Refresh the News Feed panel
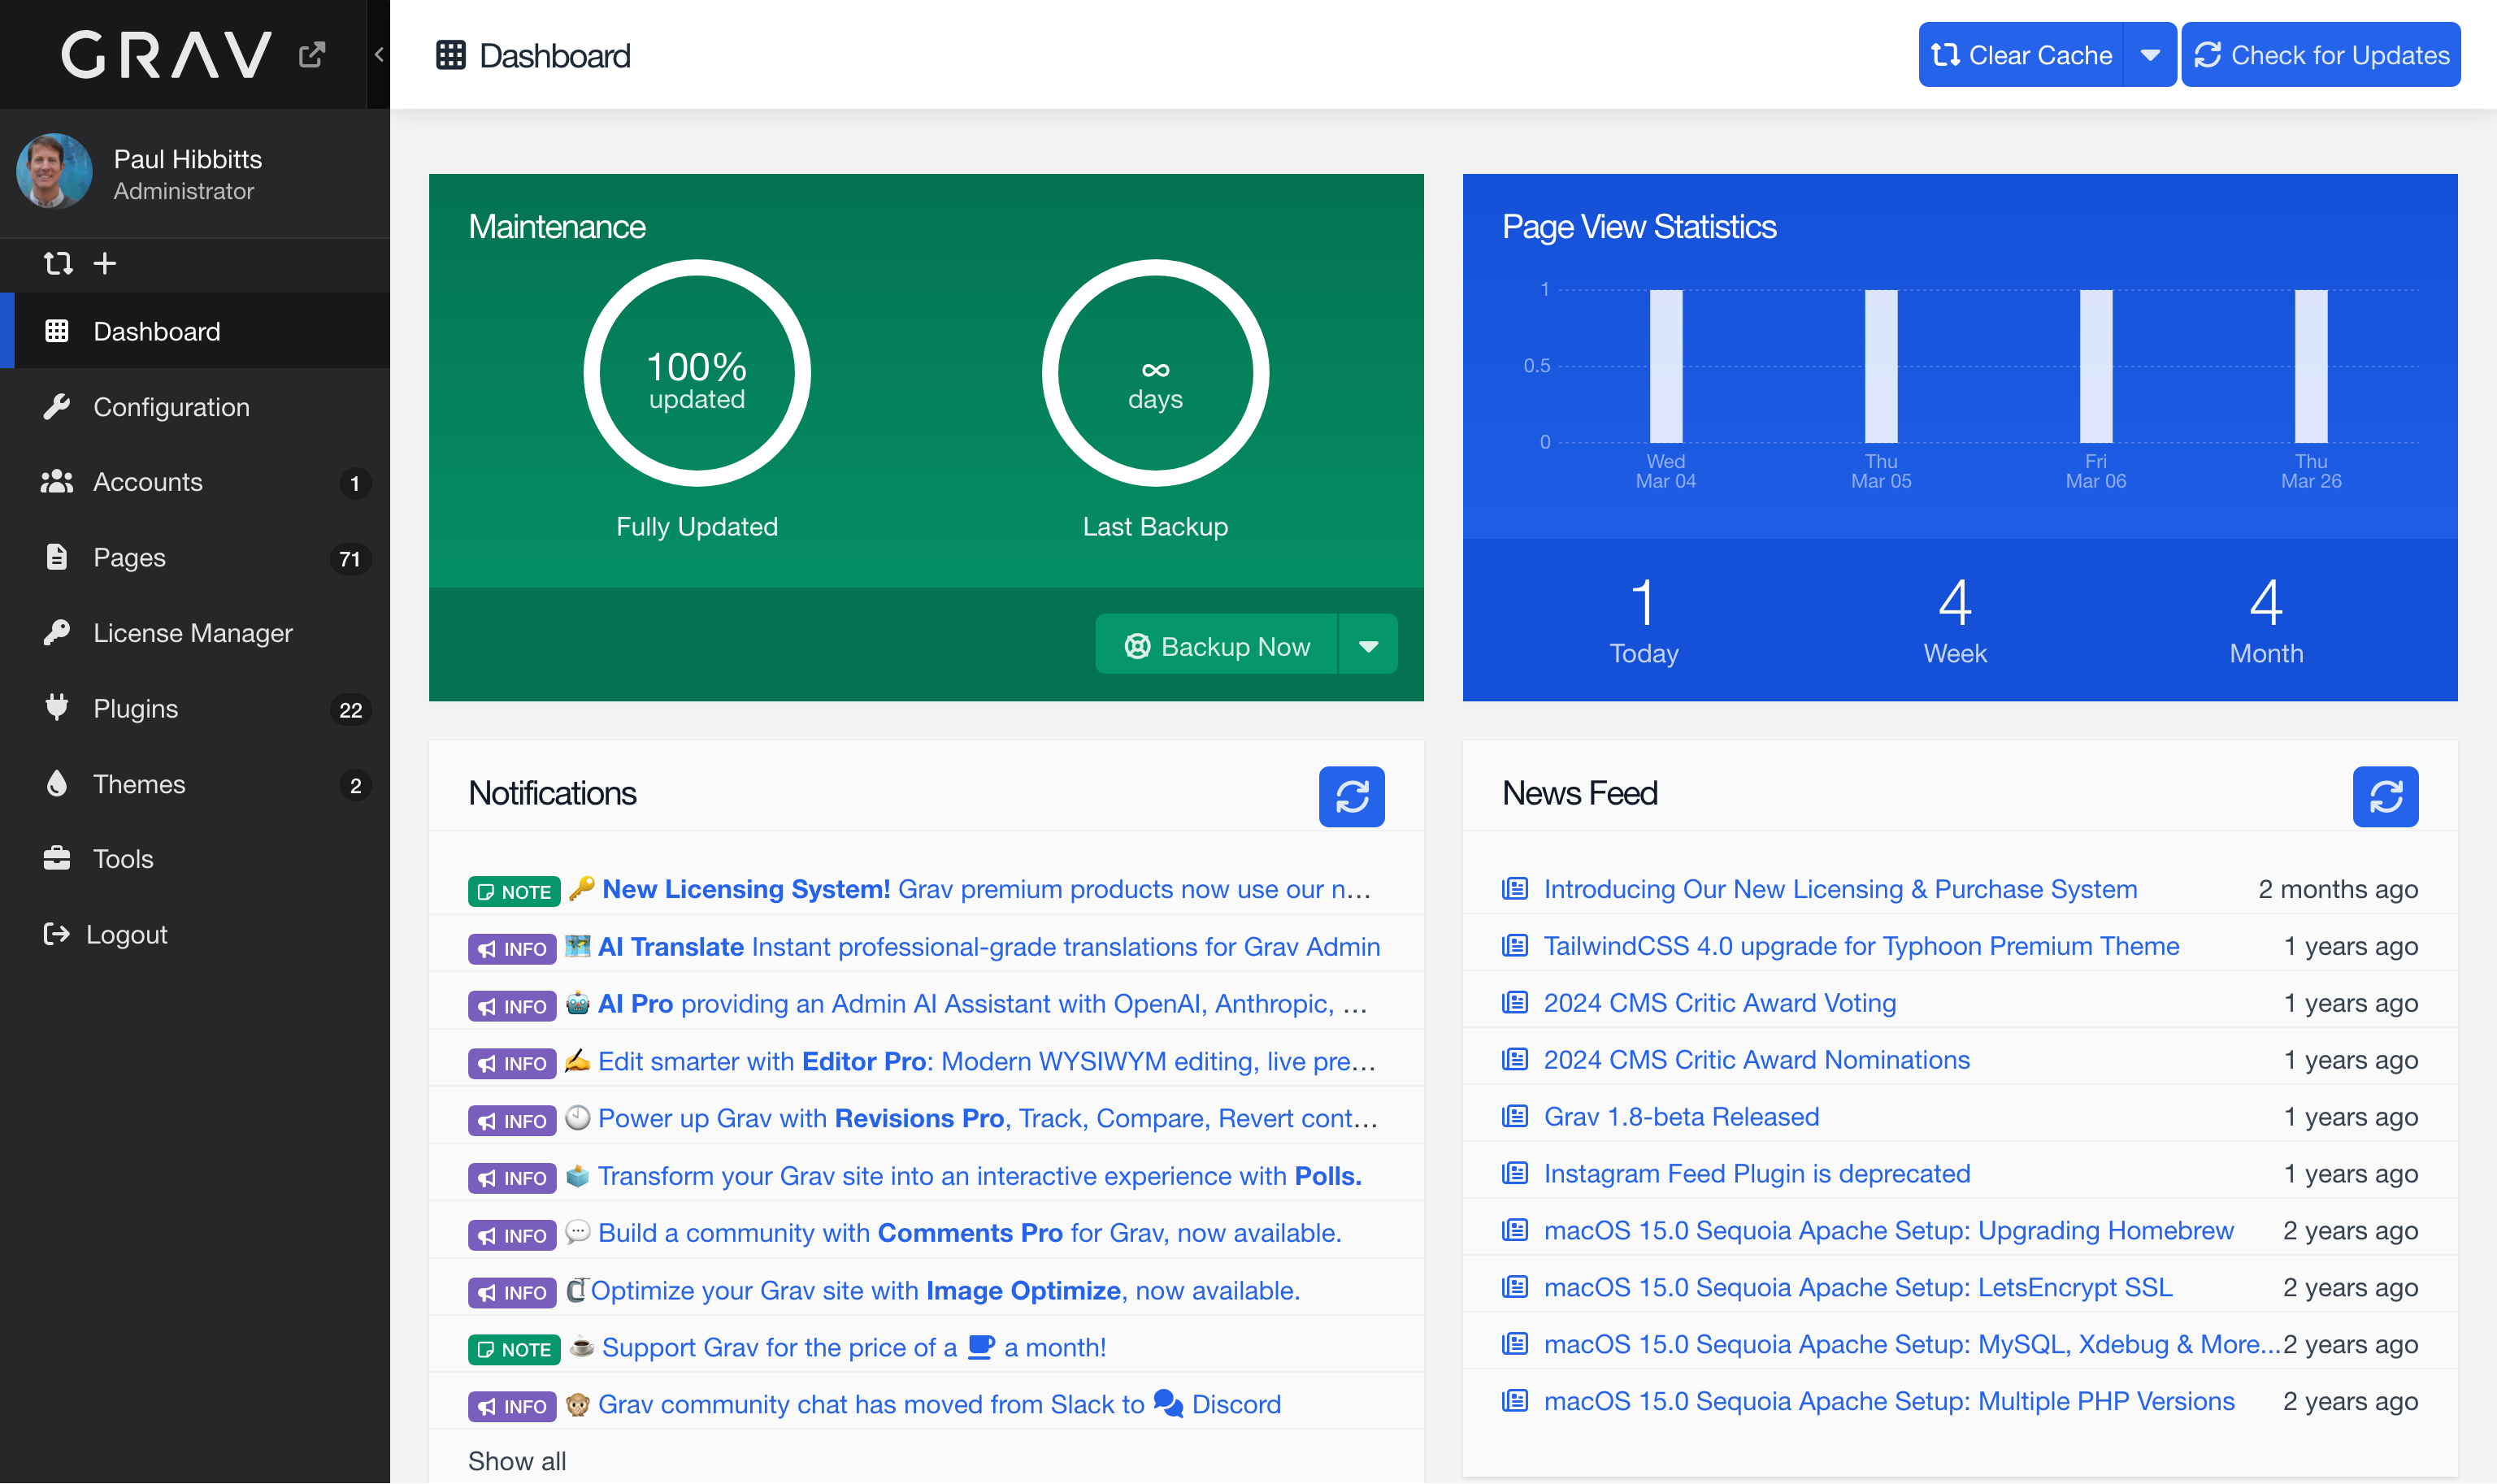The image size is (2497, 1484). (x=2387, y=796)
